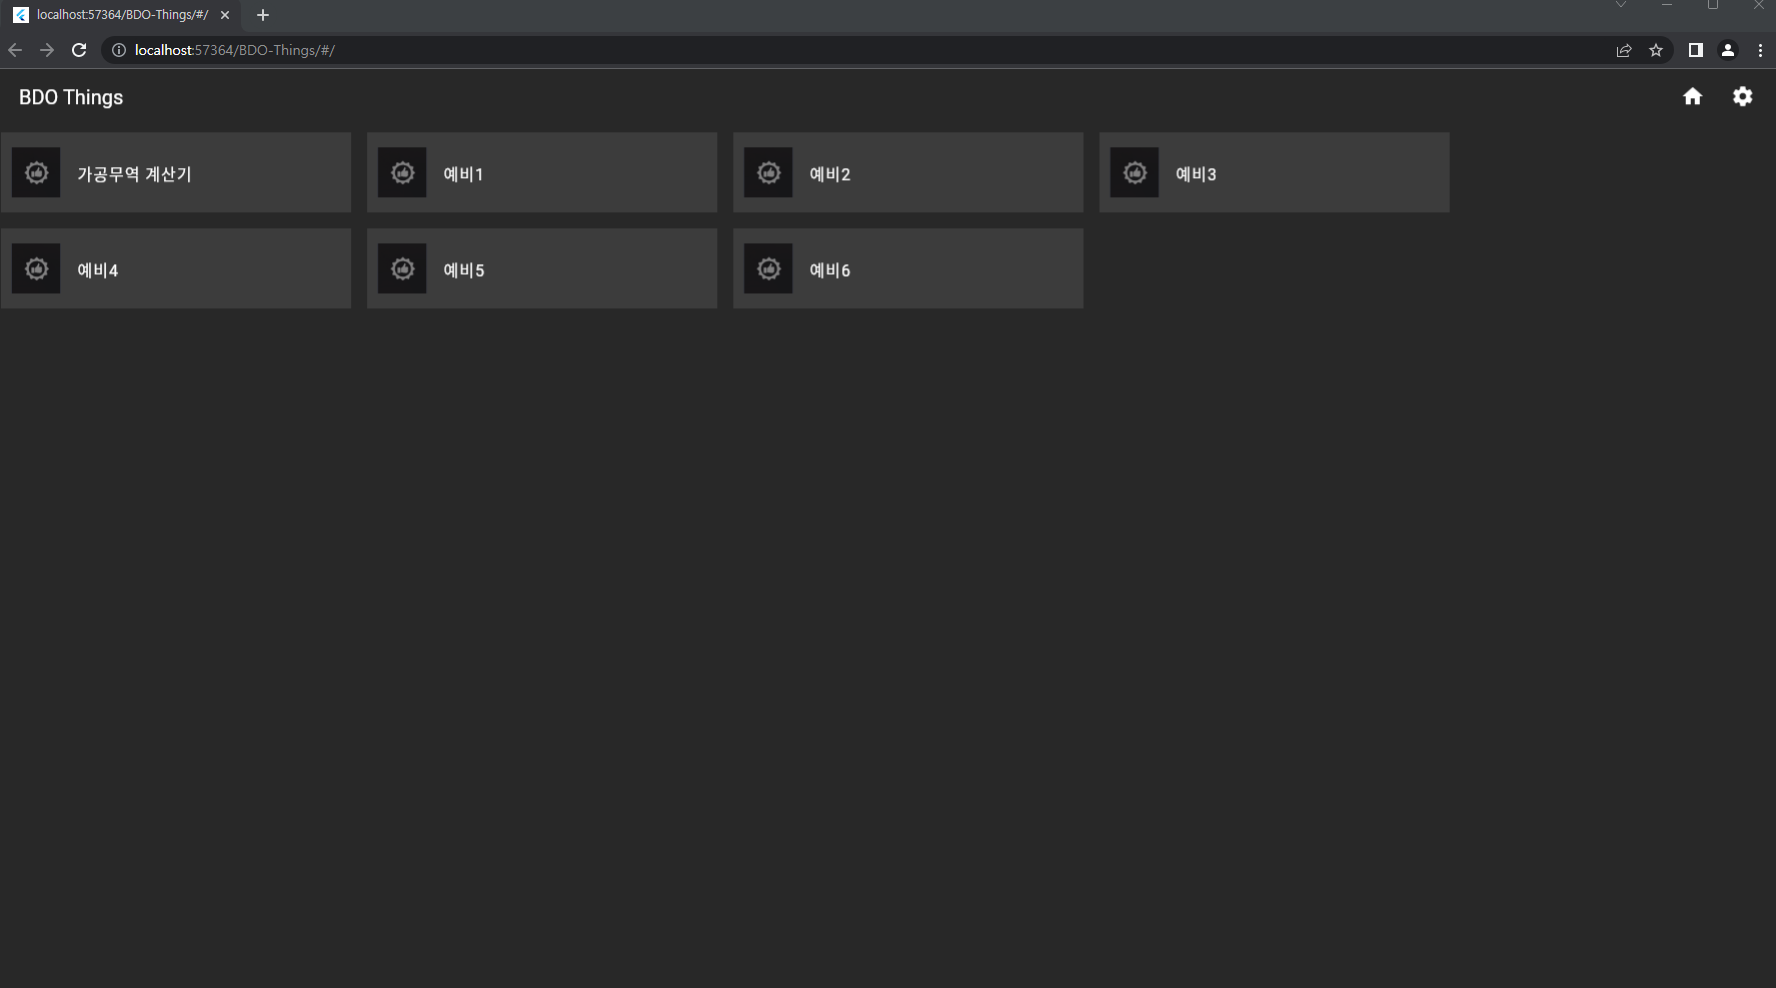1776x988 pixels.
Task: Open the home icon in app bar
Action: tap(1692, 96)
